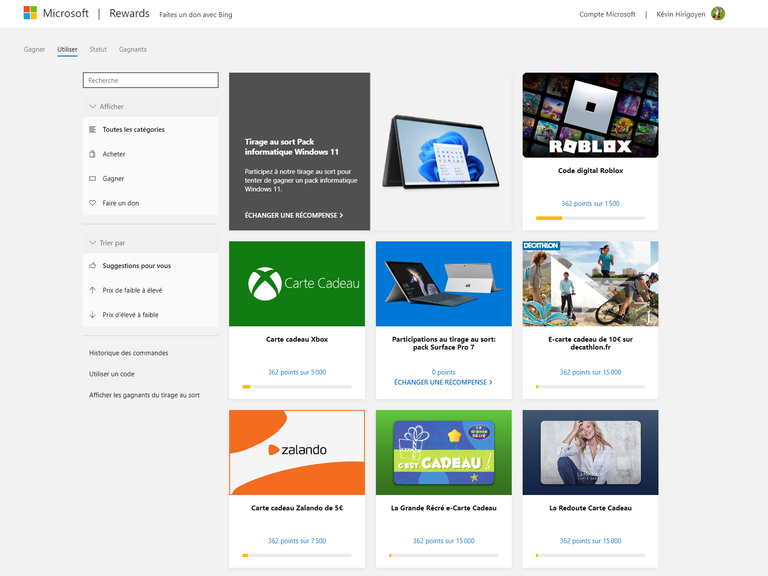Click La Redoute Carte Cadeau title
Image resolution: width=768 pixels, height=576 pixels.
point(590,508)
